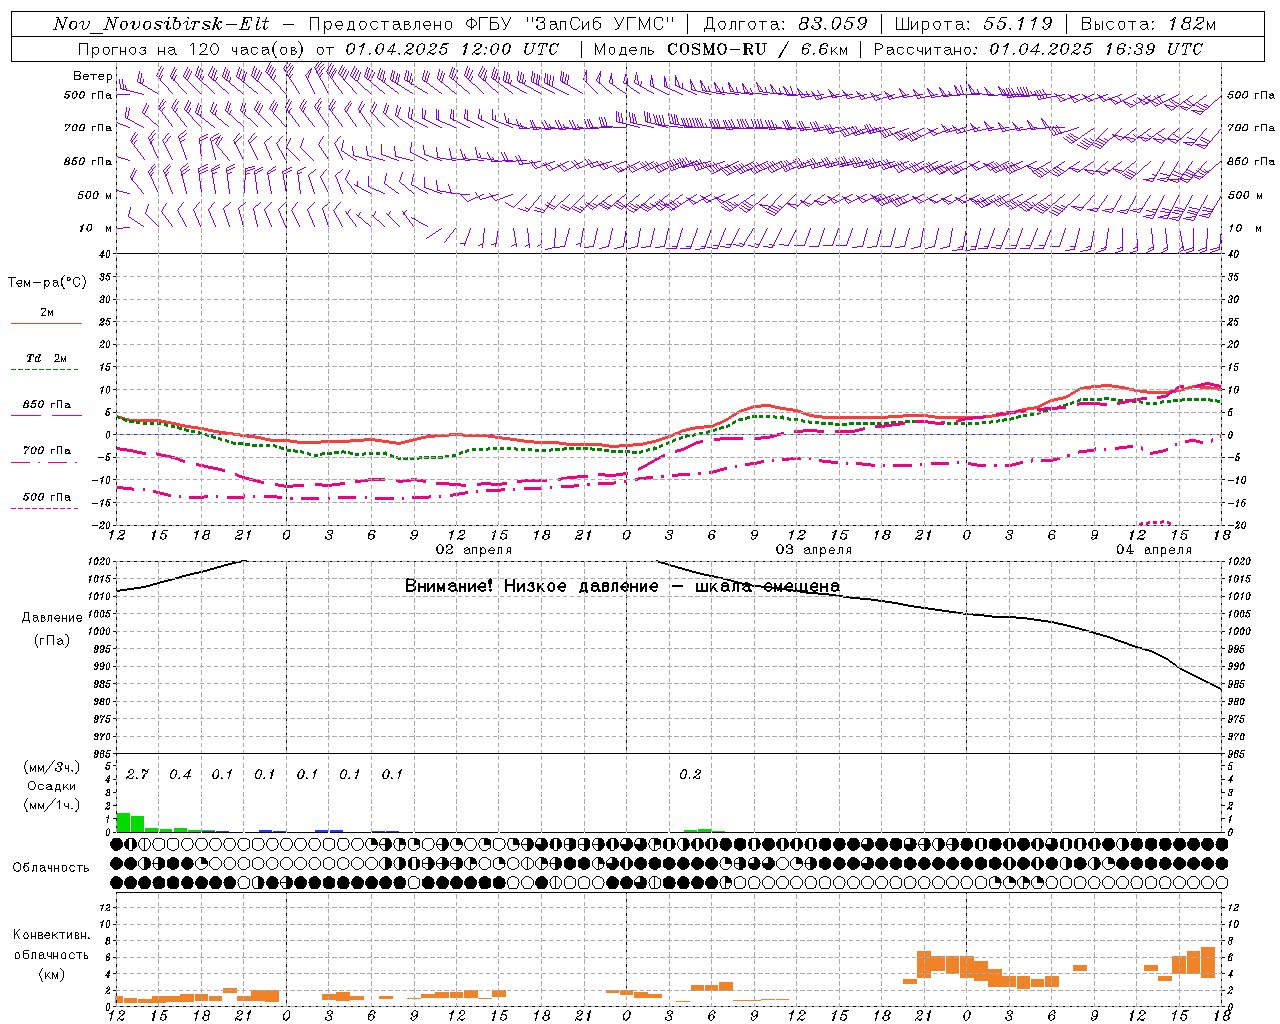
Task: Click the Давление pressure panel label
Action: [x=52, y=617]
